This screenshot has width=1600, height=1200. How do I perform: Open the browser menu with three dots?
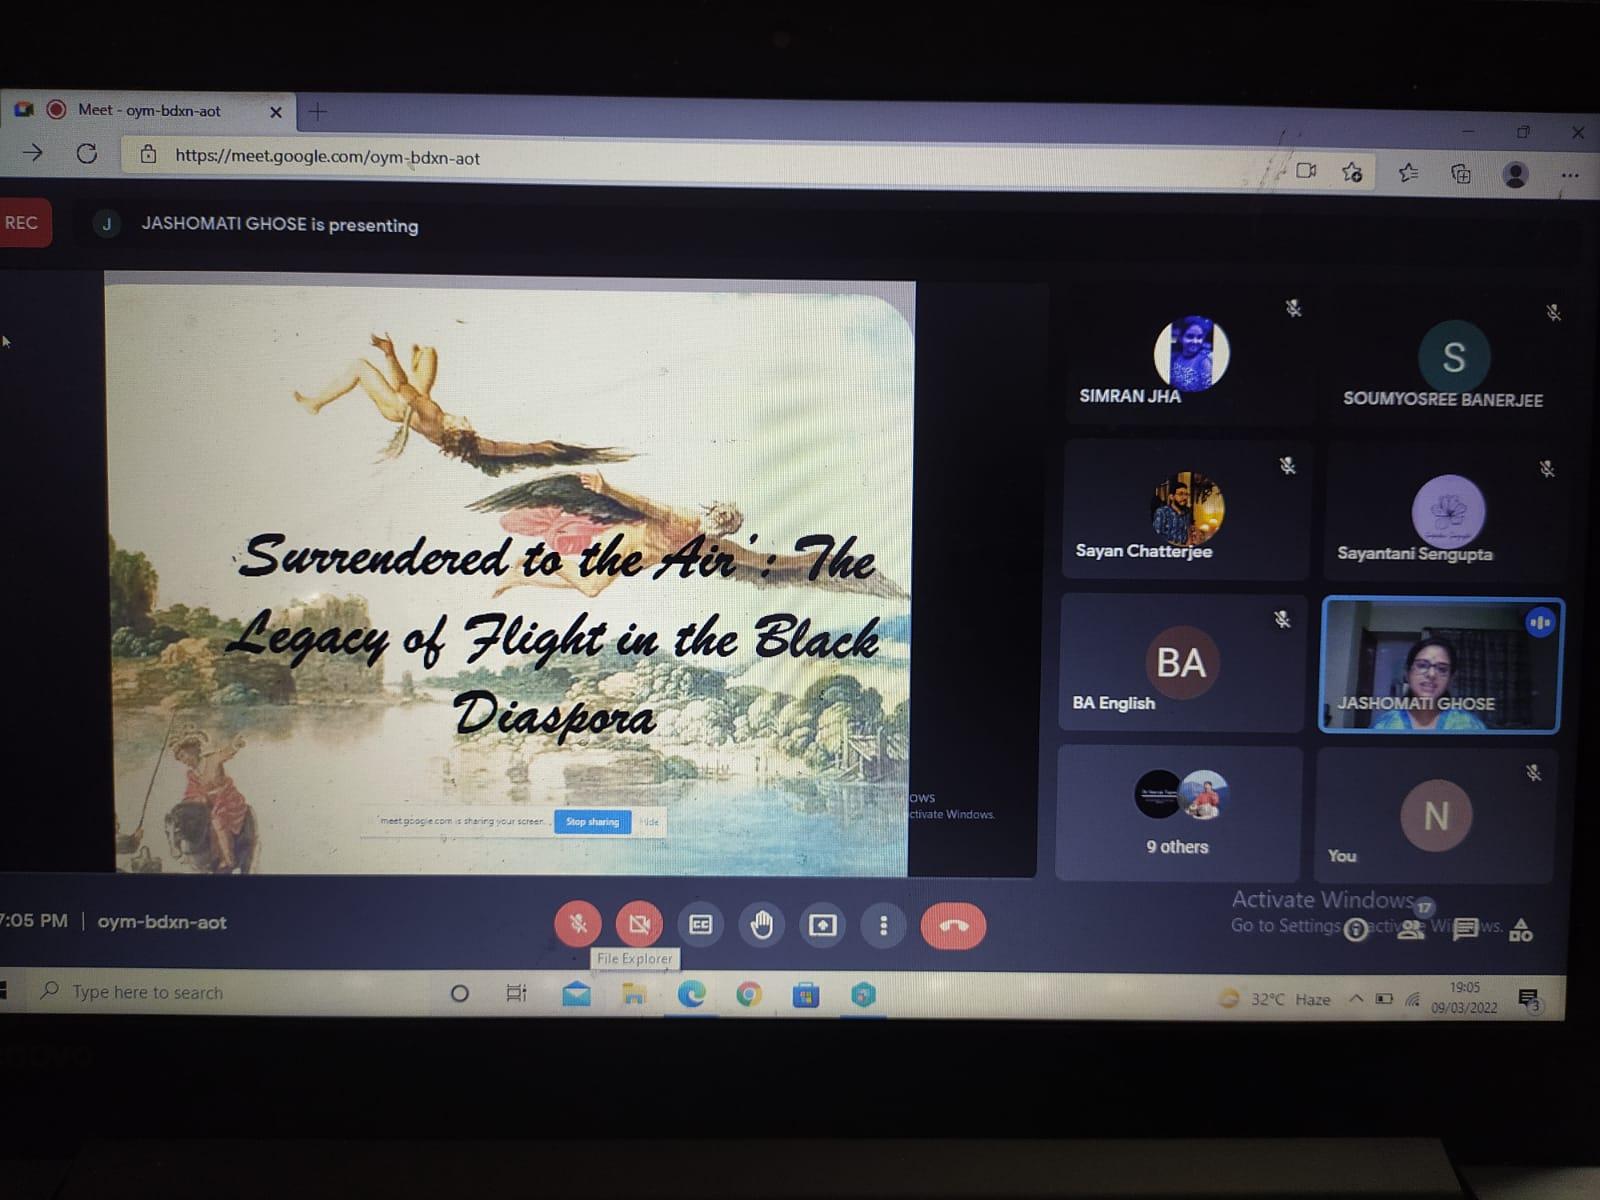tap(1570, 173)
